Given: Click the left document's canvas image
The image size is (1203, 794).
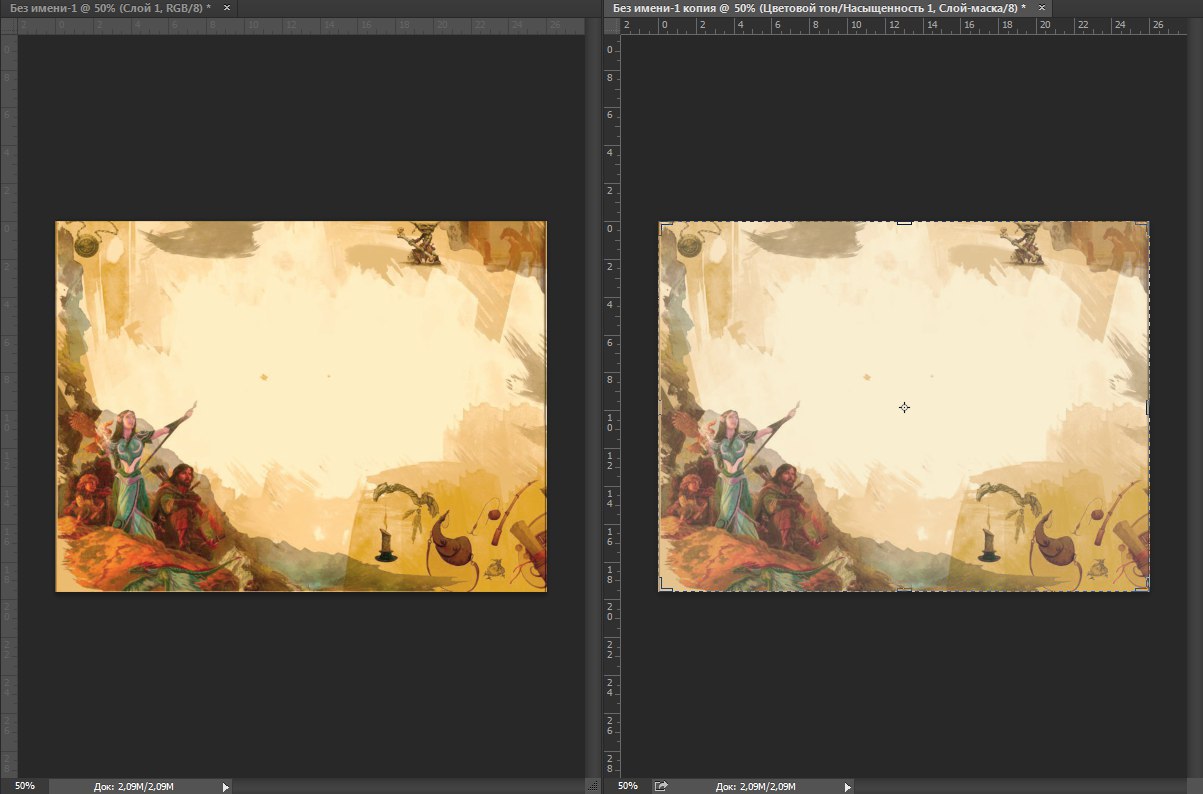Looking at the screenshot, I should point(301,406).
